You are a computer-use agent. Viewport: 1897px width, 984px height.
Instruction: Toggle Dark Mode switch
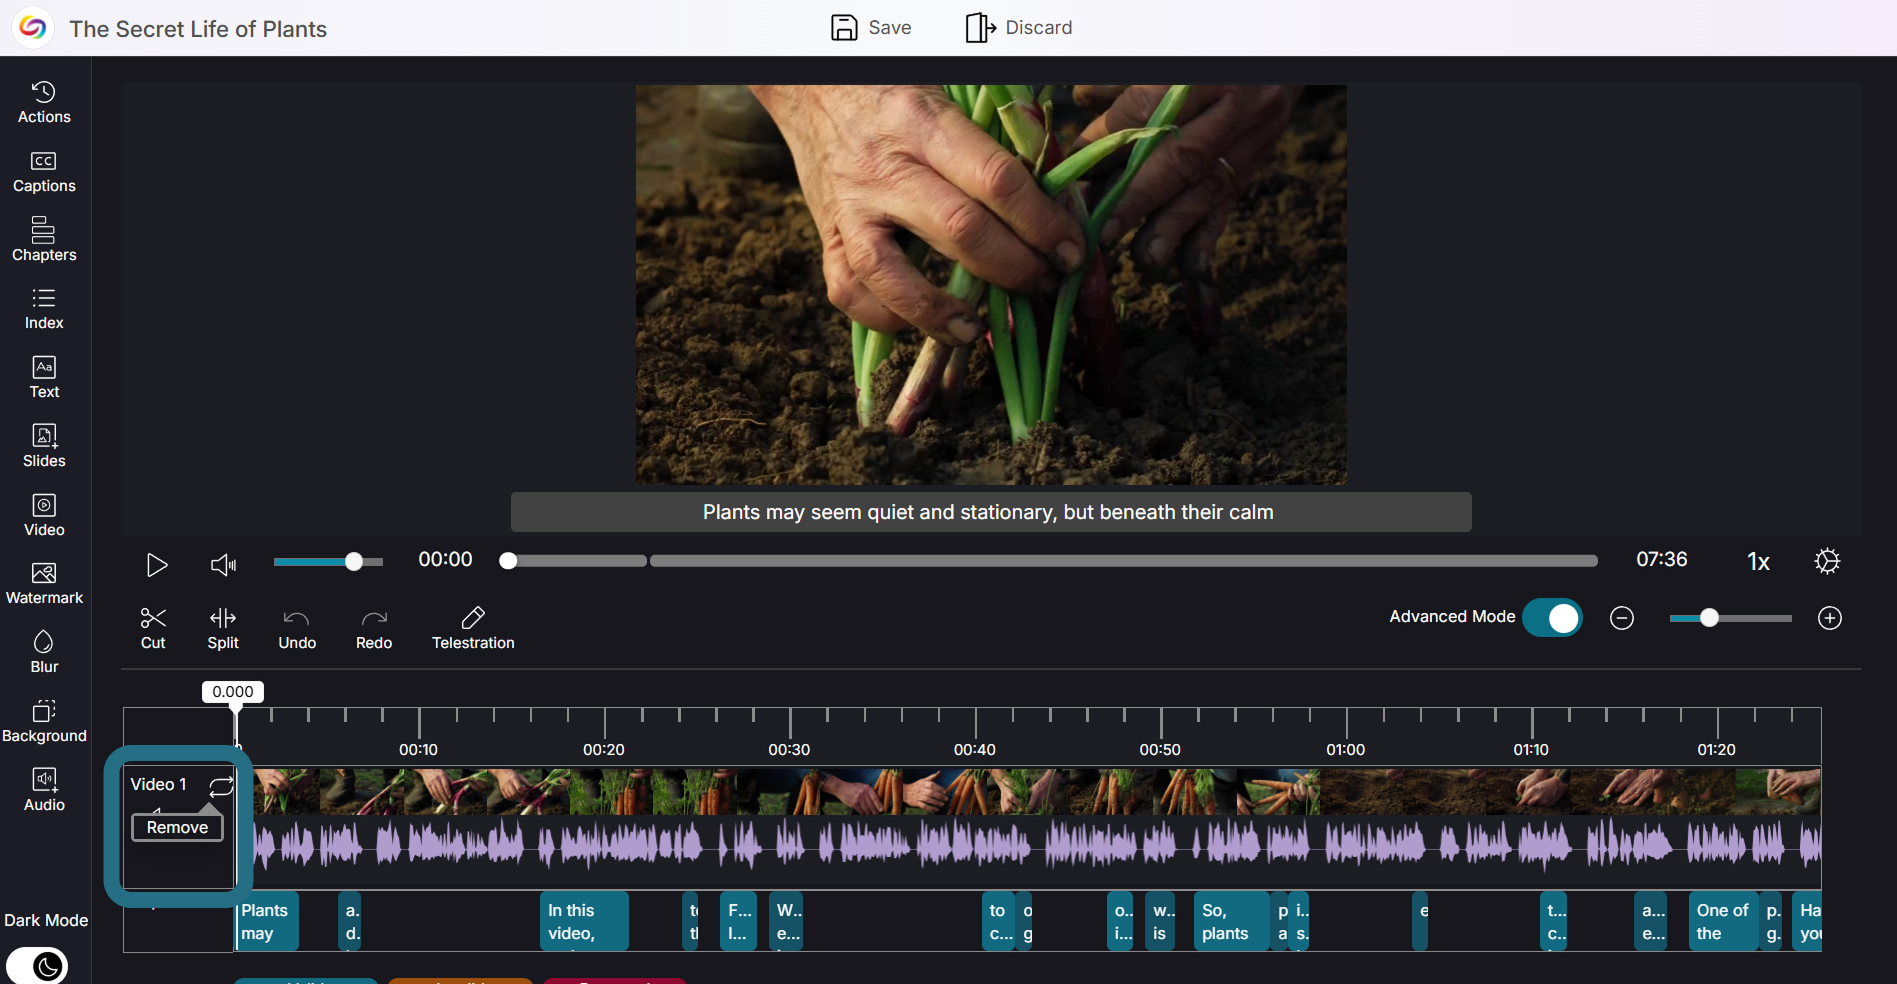[x=37, y=965]
